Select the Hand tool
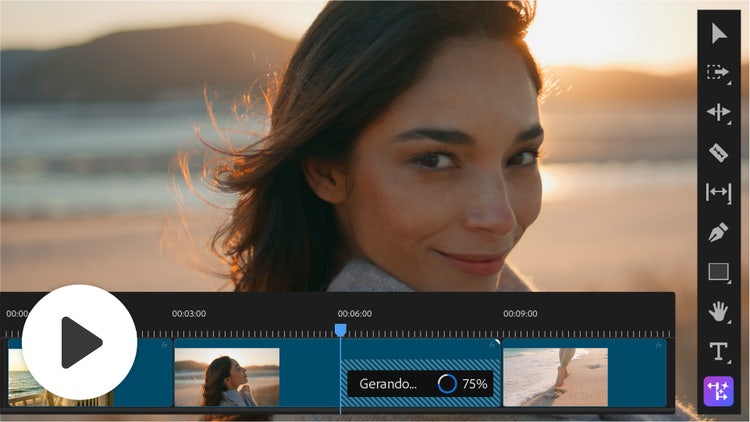 (x=718, y=312)
